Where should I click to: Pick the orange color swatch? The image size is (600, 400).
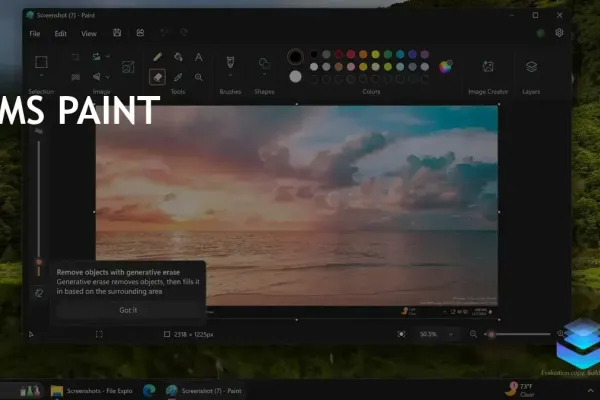[x=363, y=54]
